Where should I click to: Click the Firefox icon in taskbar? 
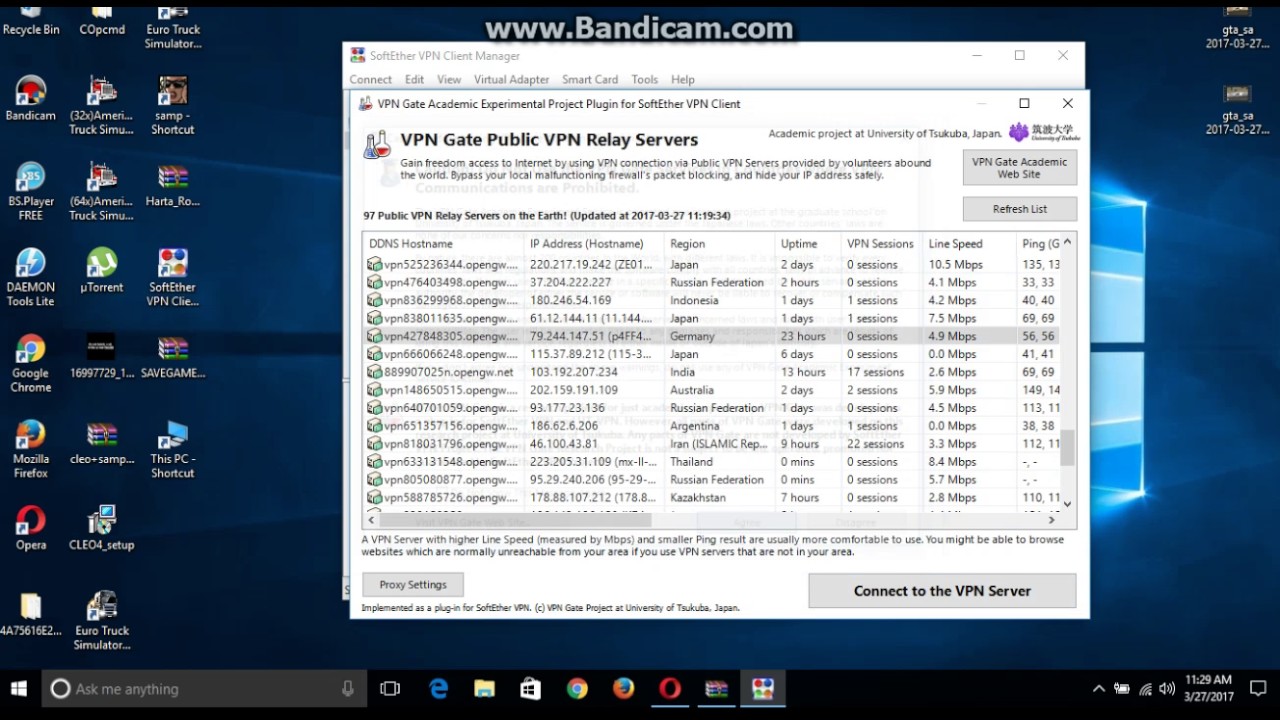pyautogui.click(x=623, y=688)
